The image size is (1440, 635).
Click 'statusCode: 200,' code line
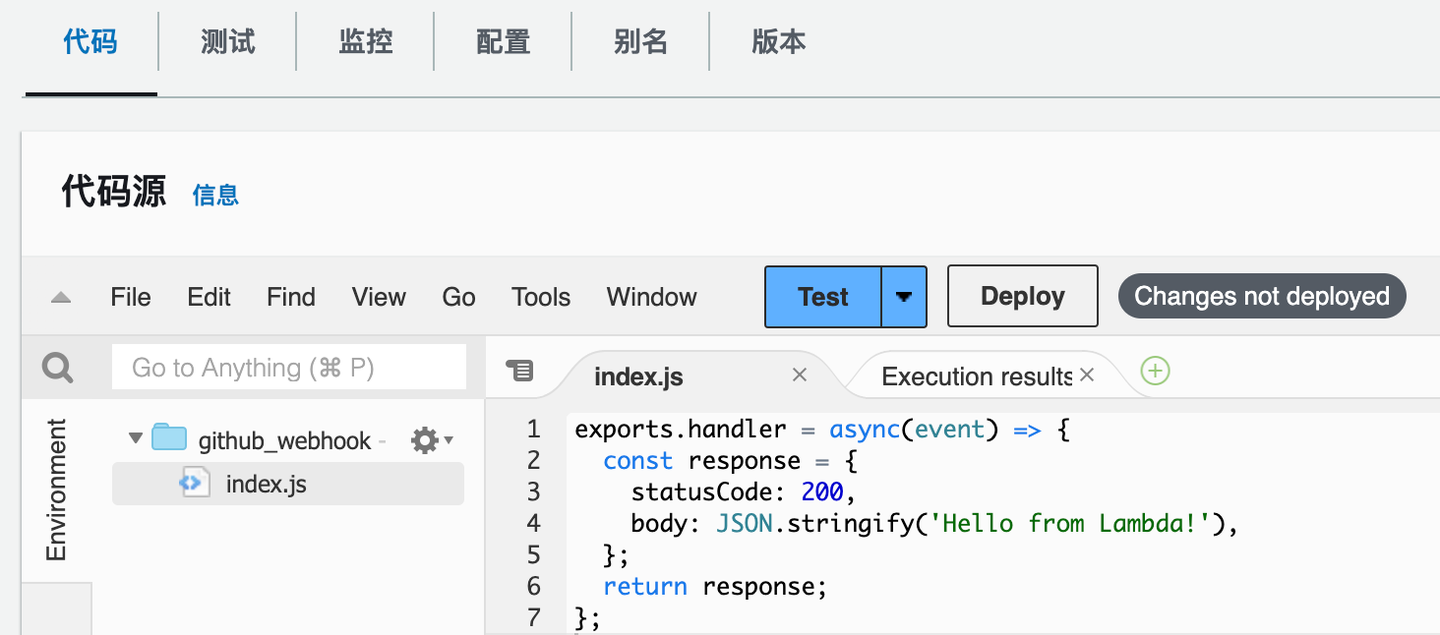click(744, 492)
